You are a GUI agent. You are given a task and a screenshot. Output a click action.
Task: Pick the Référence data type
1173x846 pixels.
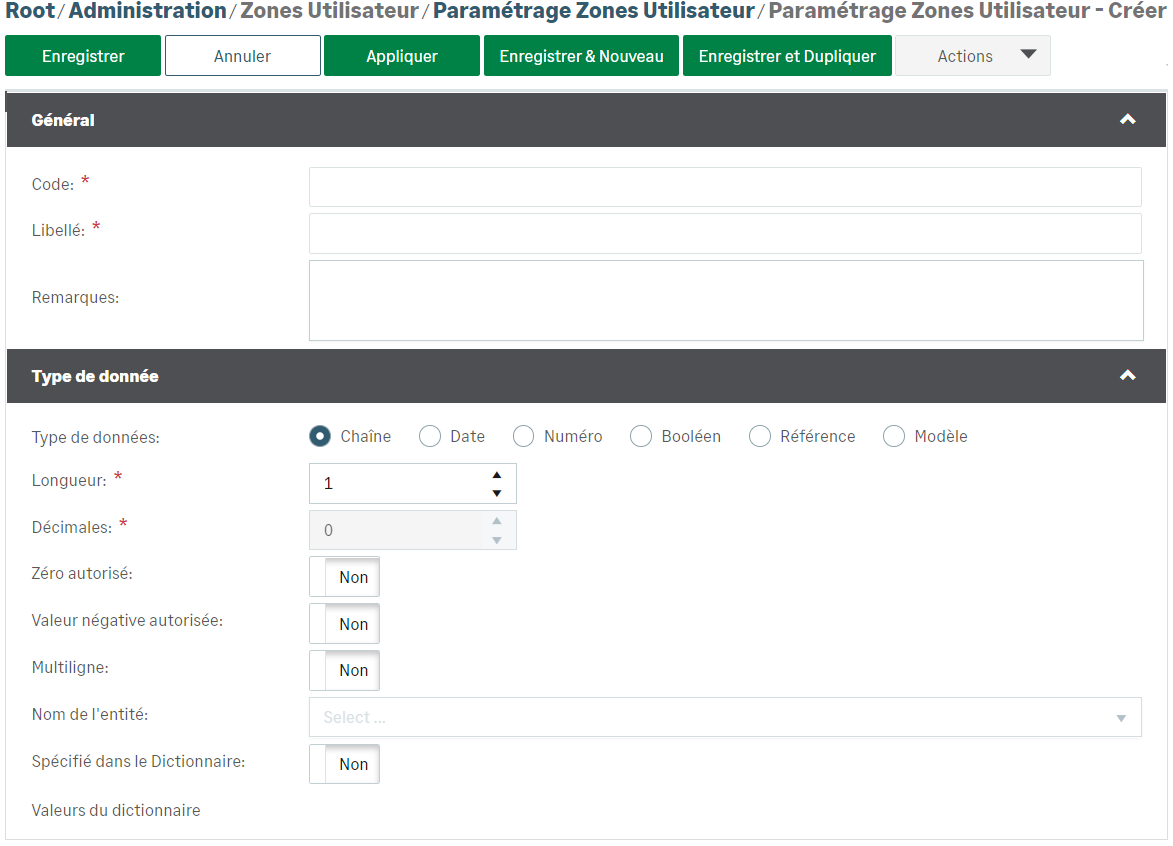pos(760,436)
